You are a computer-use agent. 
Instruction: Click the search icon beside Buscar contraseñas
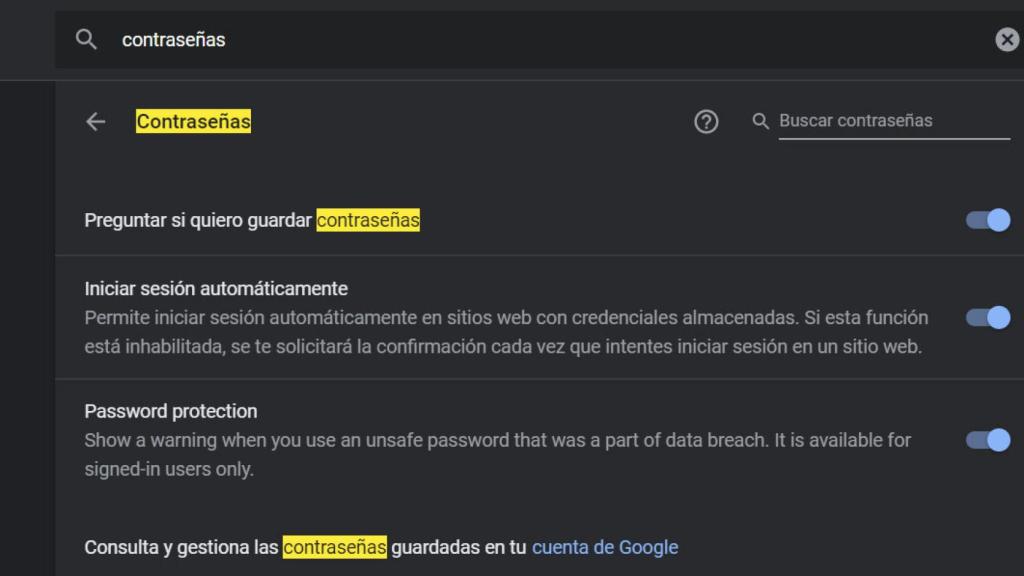coord(760,121)
